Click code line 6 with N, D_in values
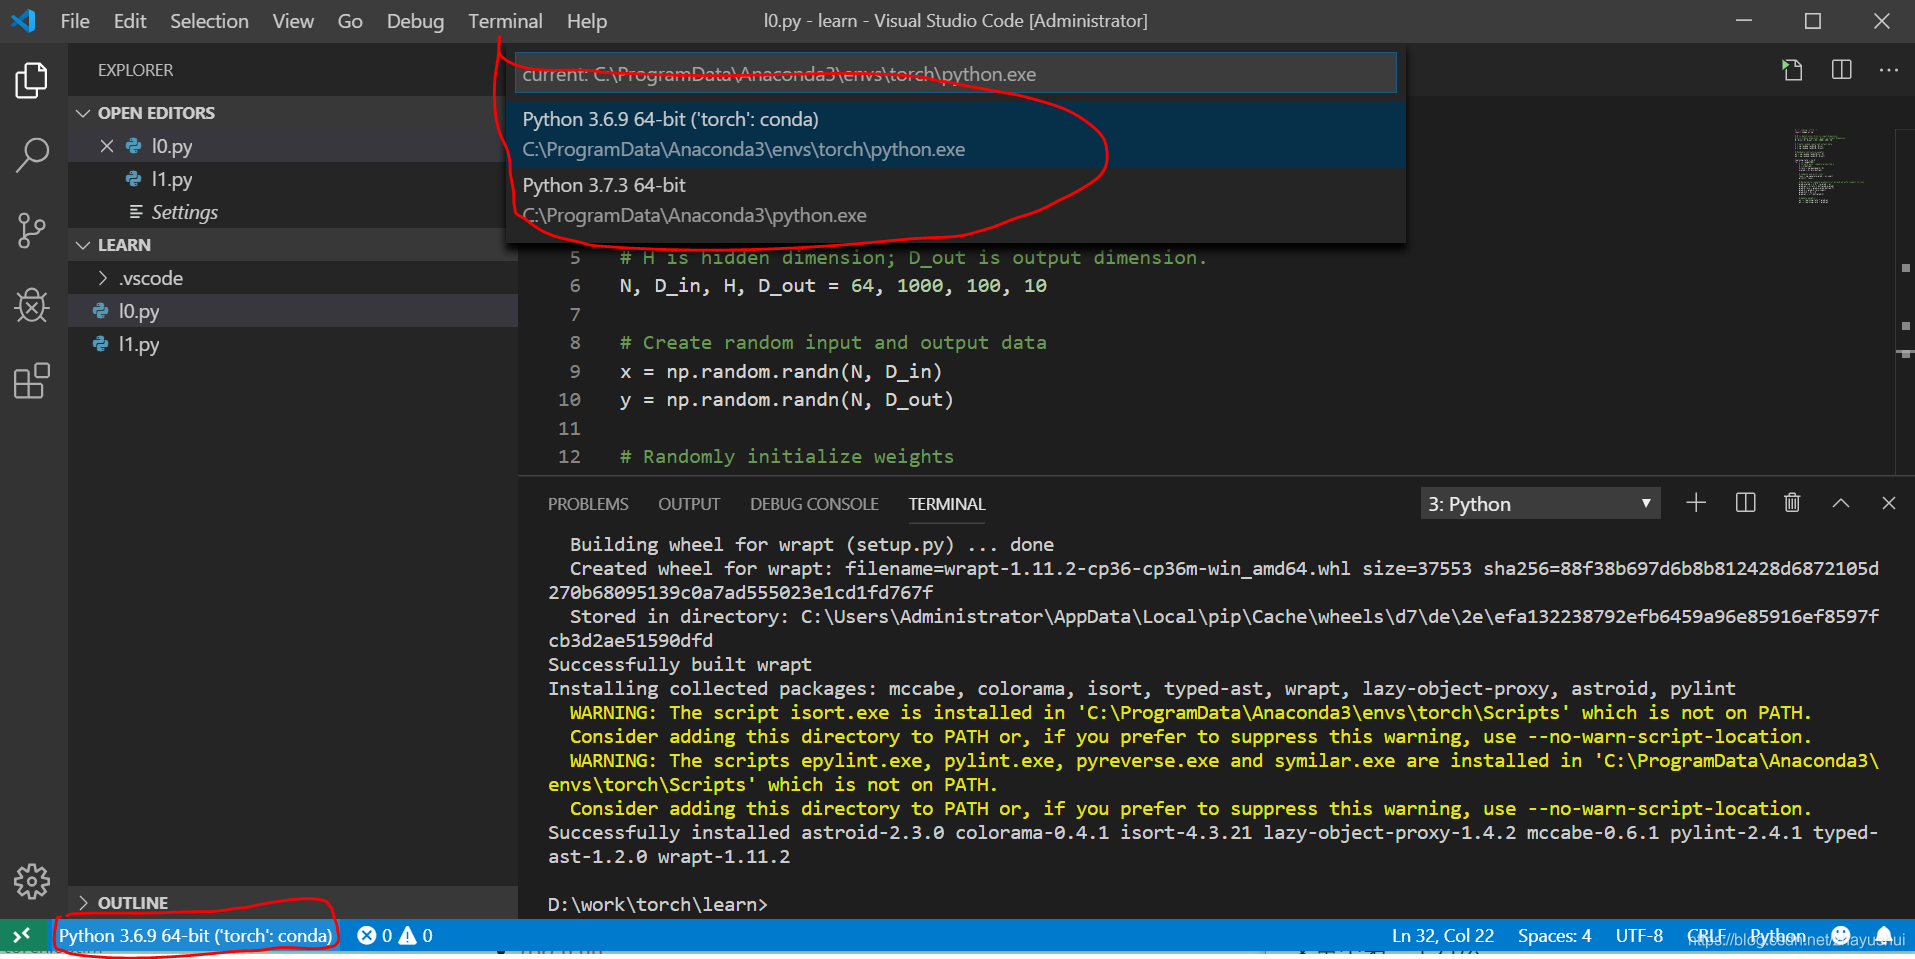The height and width of the screenshot is (959, 1915). point(833,286)
